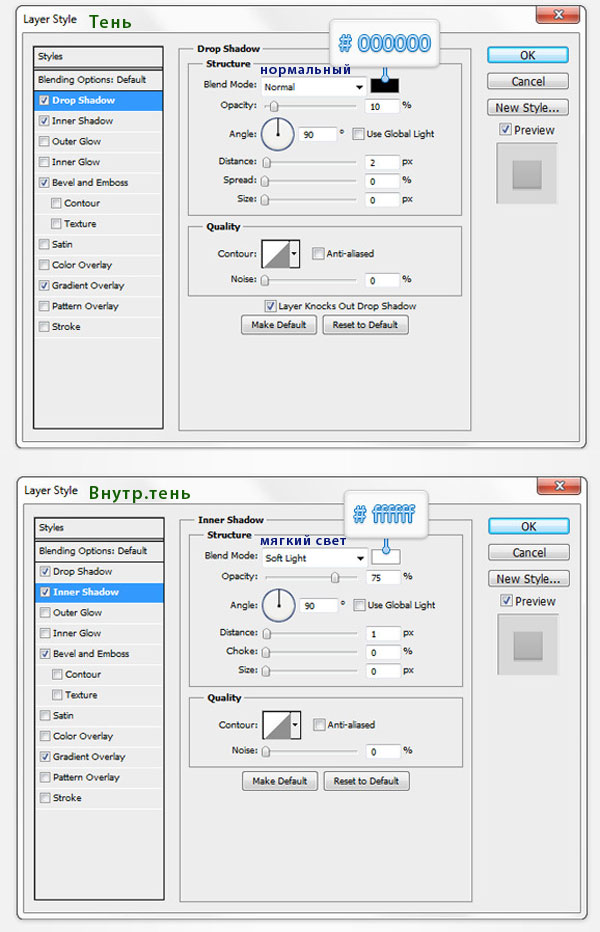
Task: Click the black shadow color swatch
Action: point(385,86)
